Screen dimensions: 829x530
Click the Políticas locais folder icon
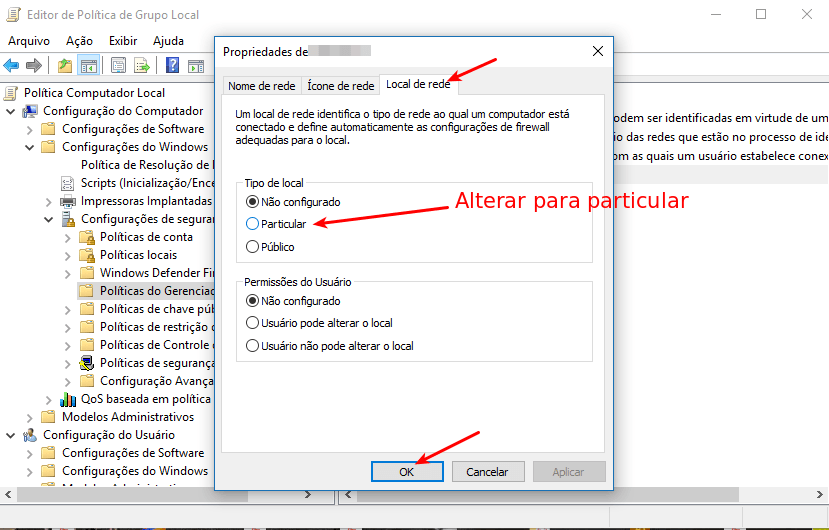[x=87, y=255]
